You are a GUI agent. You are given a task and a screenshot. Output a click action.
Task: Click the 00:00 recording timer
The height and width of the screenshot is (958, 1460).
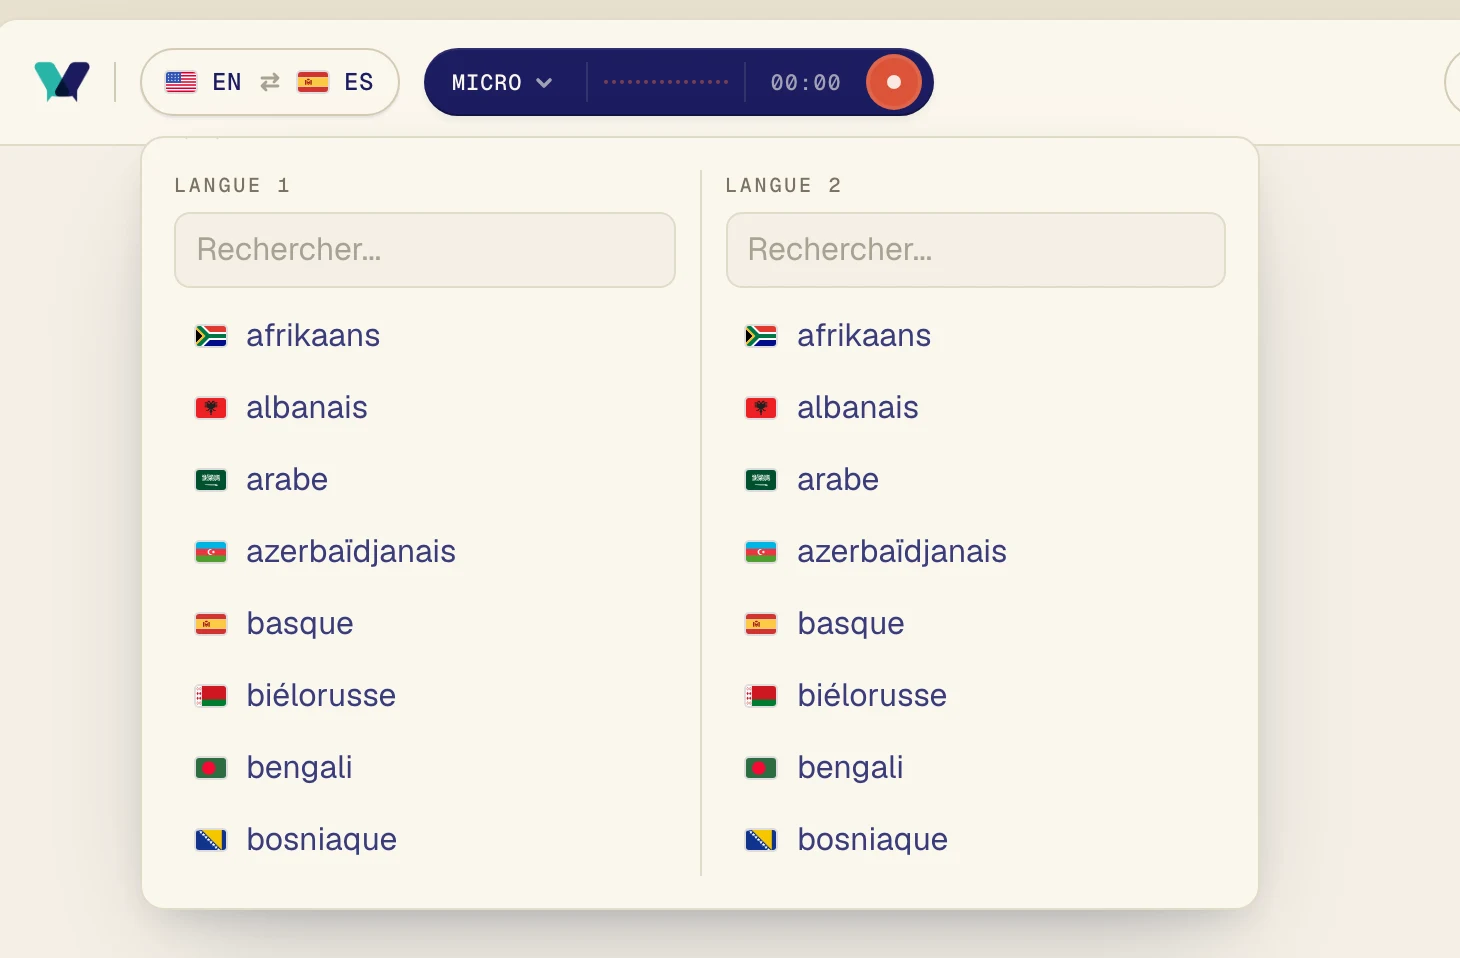(806, 82)
